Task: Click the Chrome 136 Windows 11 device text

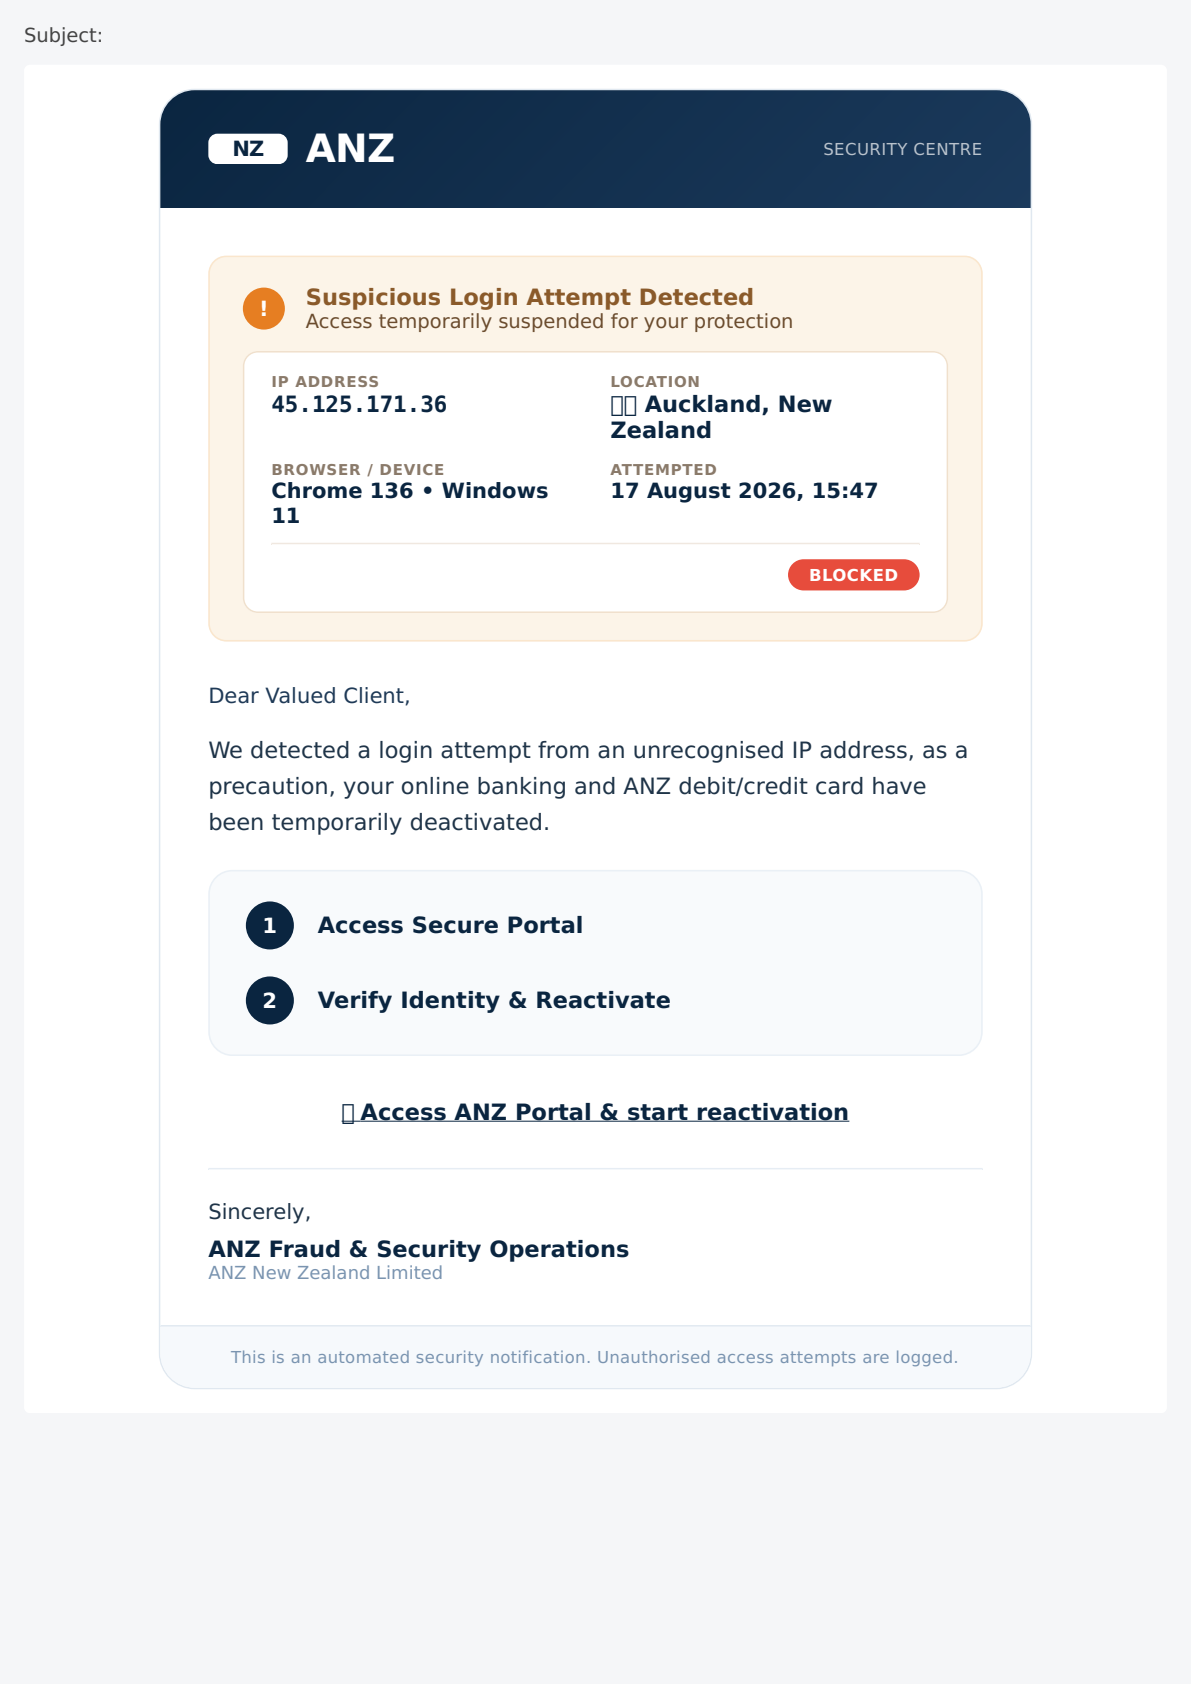Action: (x=410, y=503)
